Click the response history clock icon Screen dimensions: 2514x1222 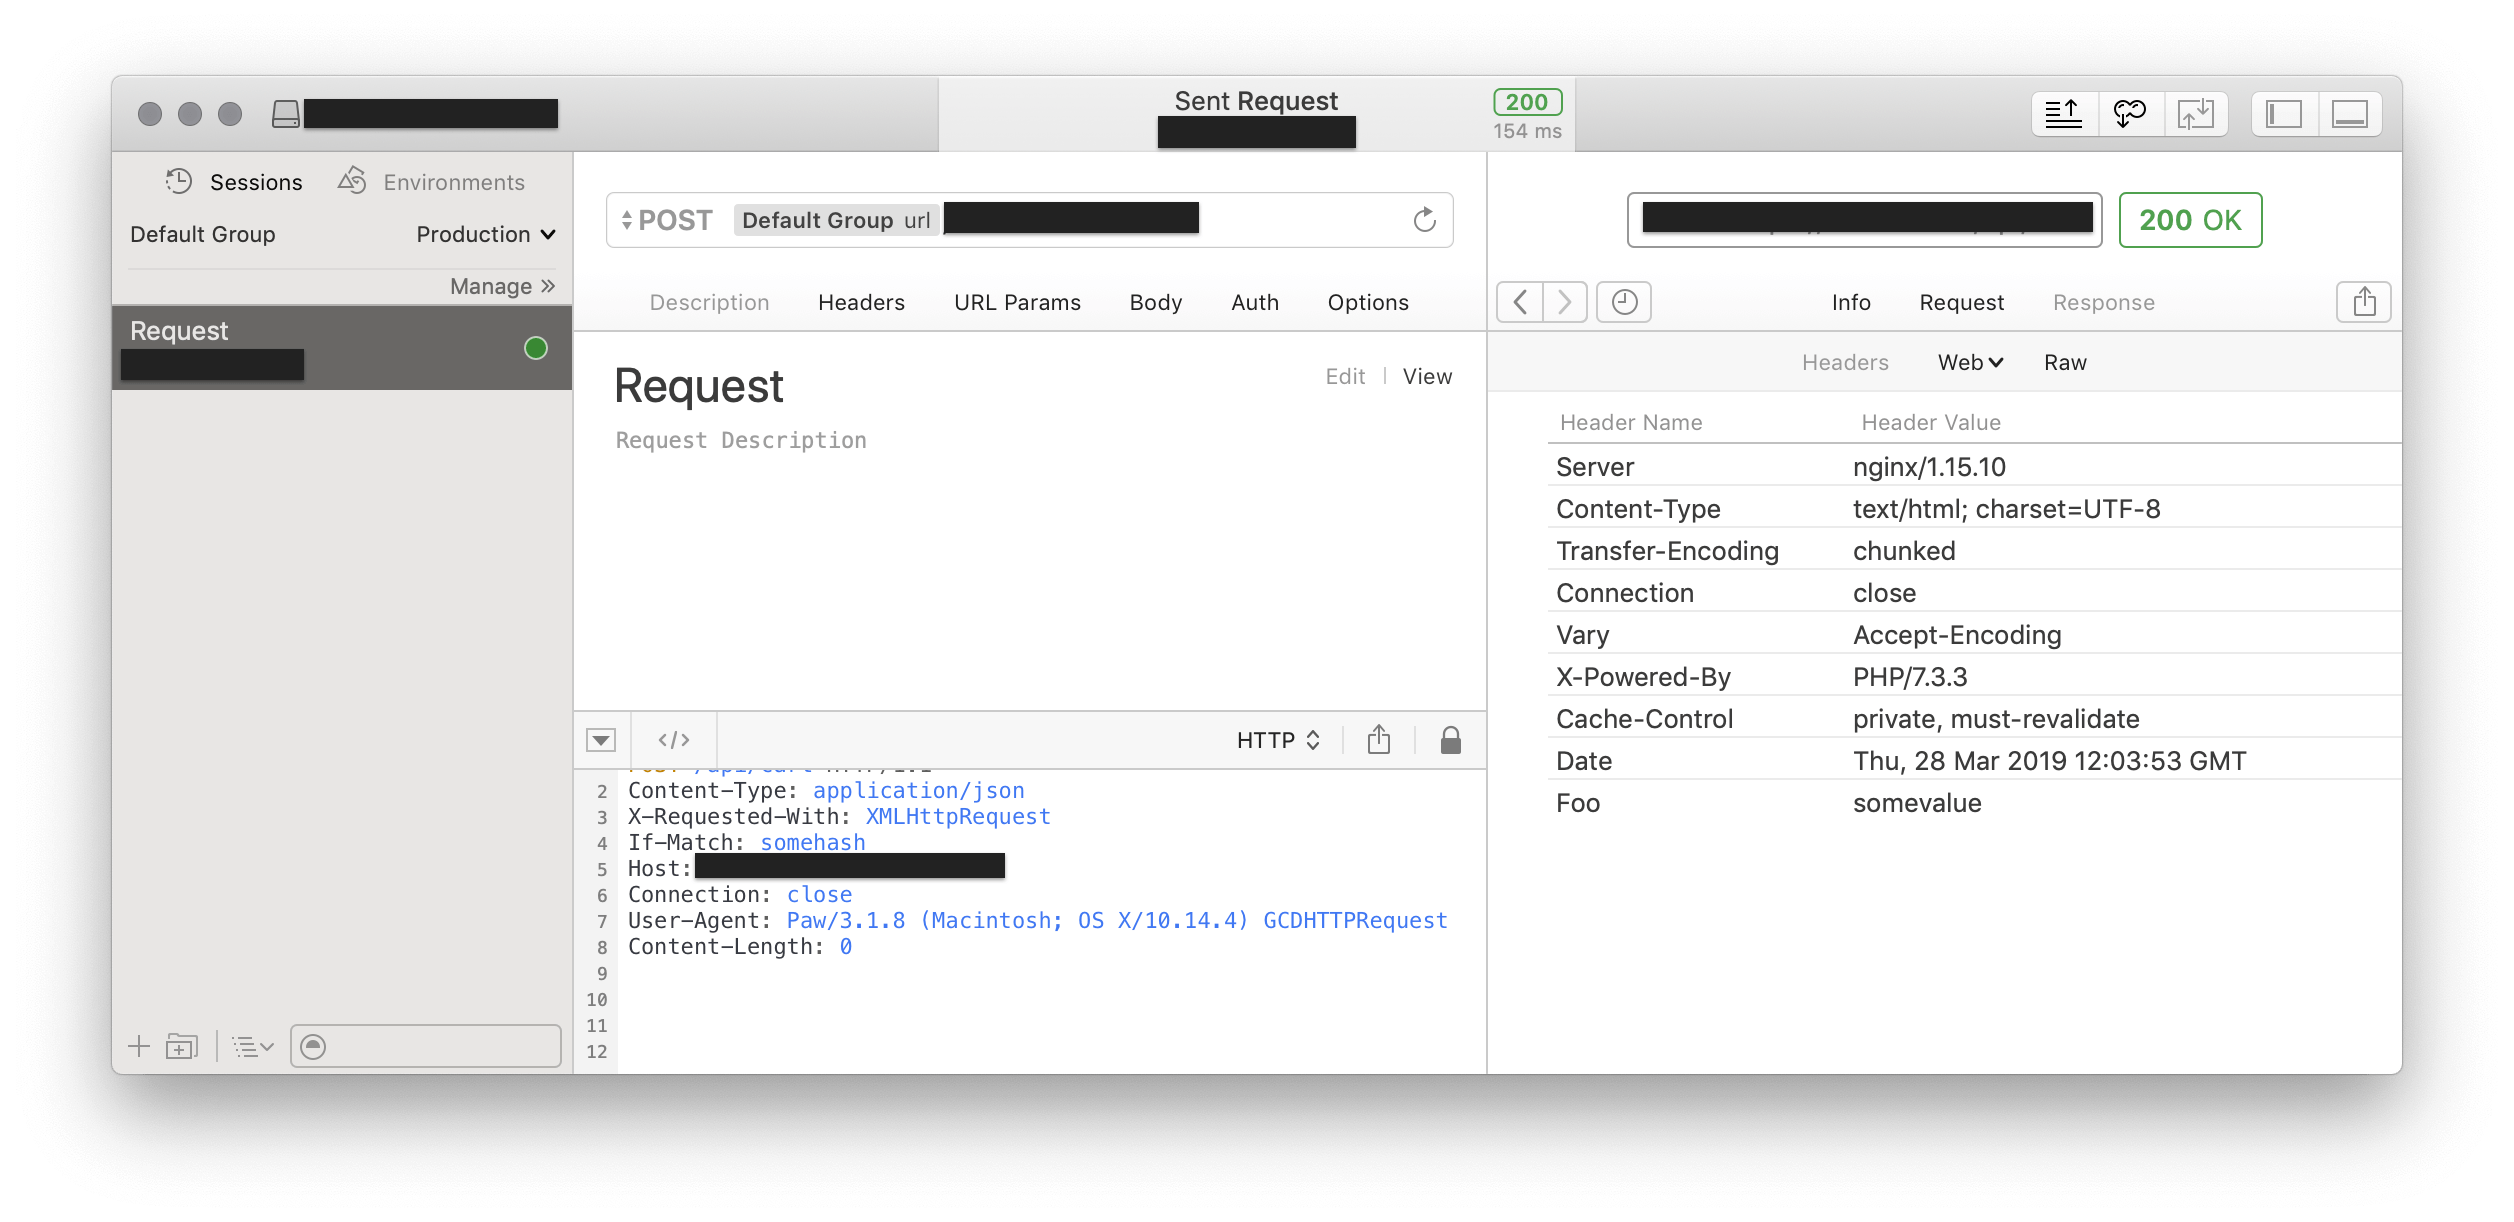1624,302
